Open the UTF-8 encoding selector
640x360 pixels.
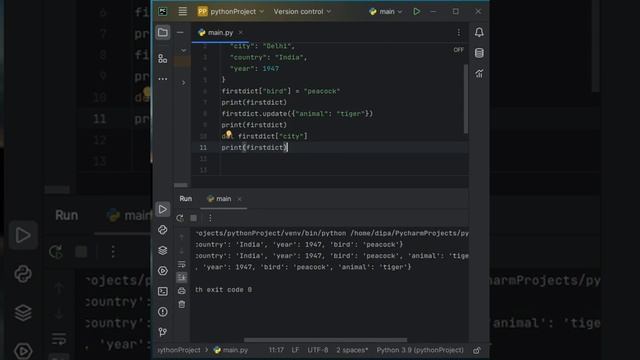(x=318, y=350)
